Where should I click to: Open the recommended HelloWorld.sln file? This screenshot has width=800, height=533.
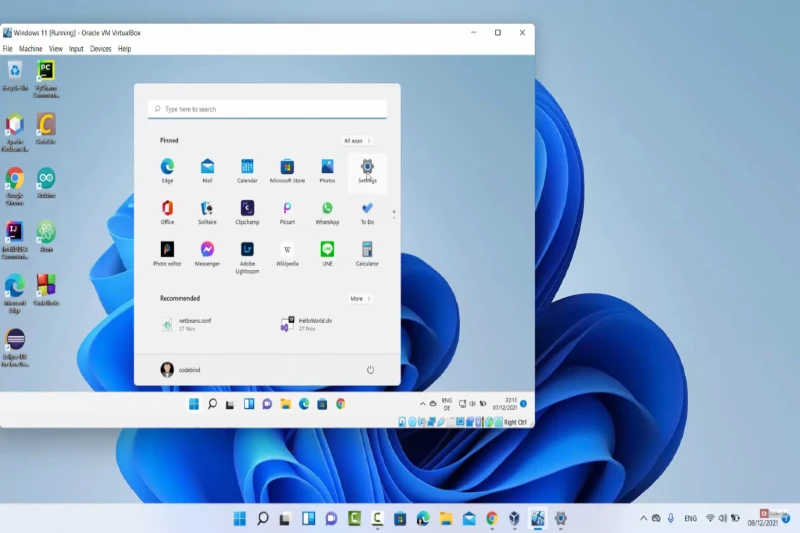[307, 324]
